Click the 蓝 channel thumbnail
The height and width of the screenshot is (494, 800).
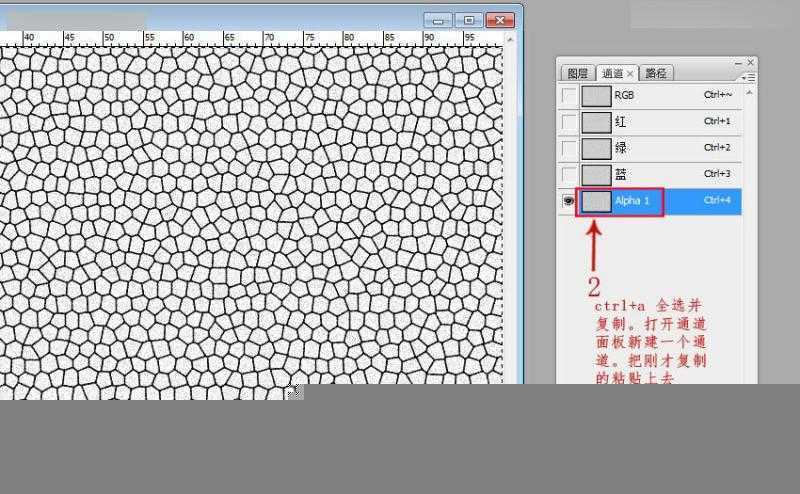coord(596,175)
